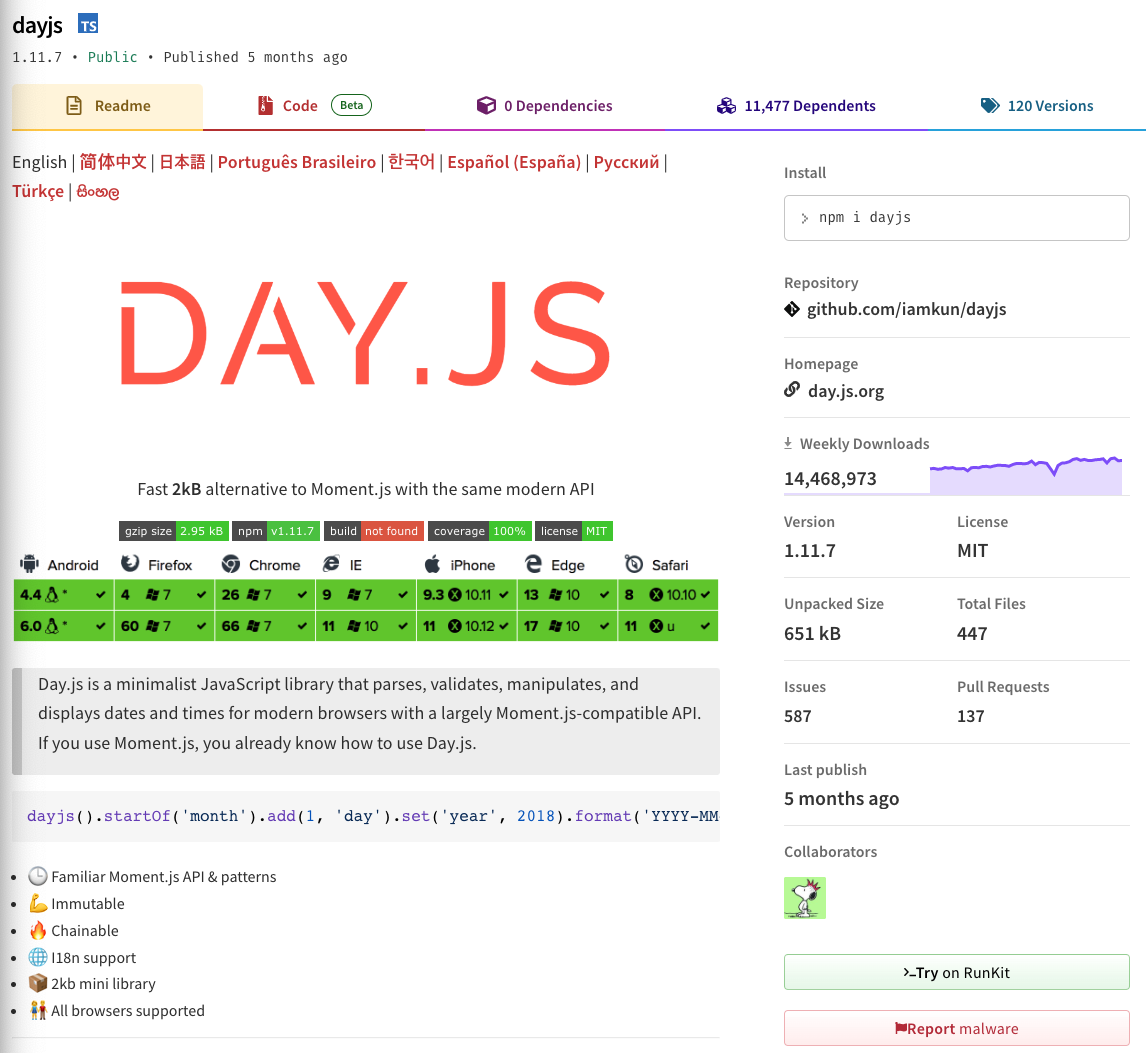Open the Português Brasileiro readme link
This screenshot has width=1148, height=1053.
297,162
